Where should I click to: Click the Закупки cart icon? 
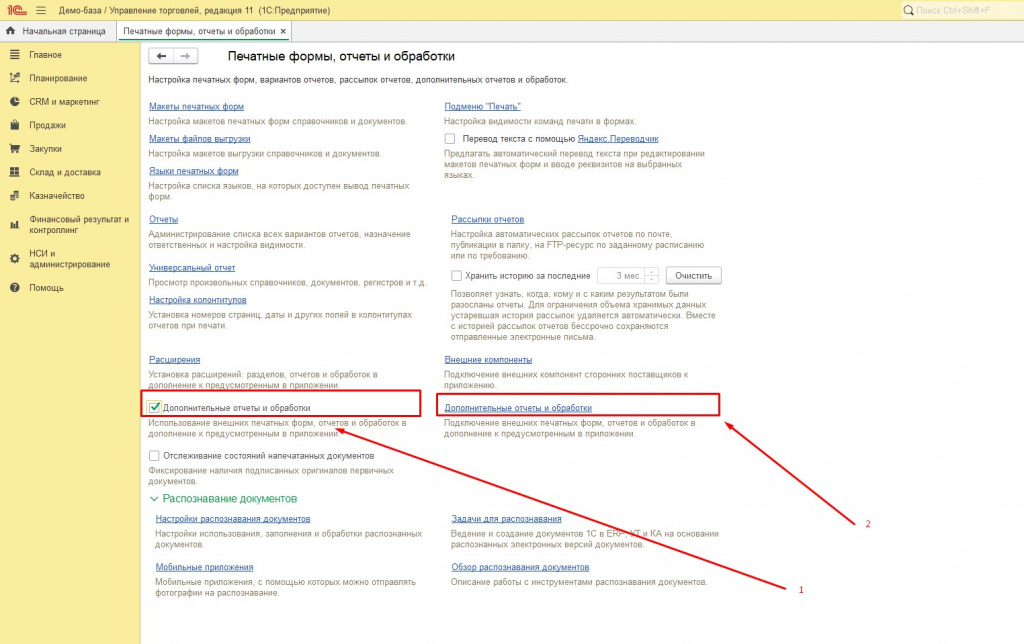pyautogui.click(x=14, y=148)
